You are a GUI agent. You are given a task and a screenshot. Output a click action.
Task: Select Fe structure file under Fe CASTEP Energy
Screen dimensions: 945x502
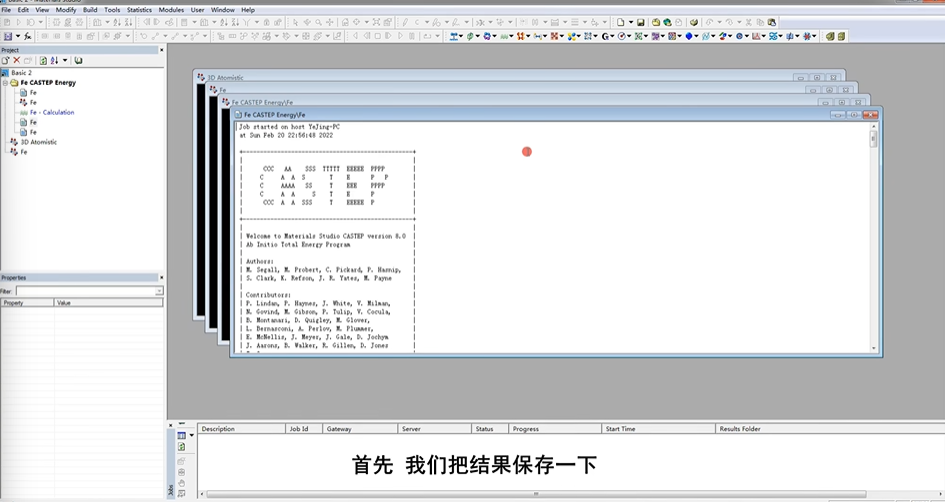[x=33, y=102]
